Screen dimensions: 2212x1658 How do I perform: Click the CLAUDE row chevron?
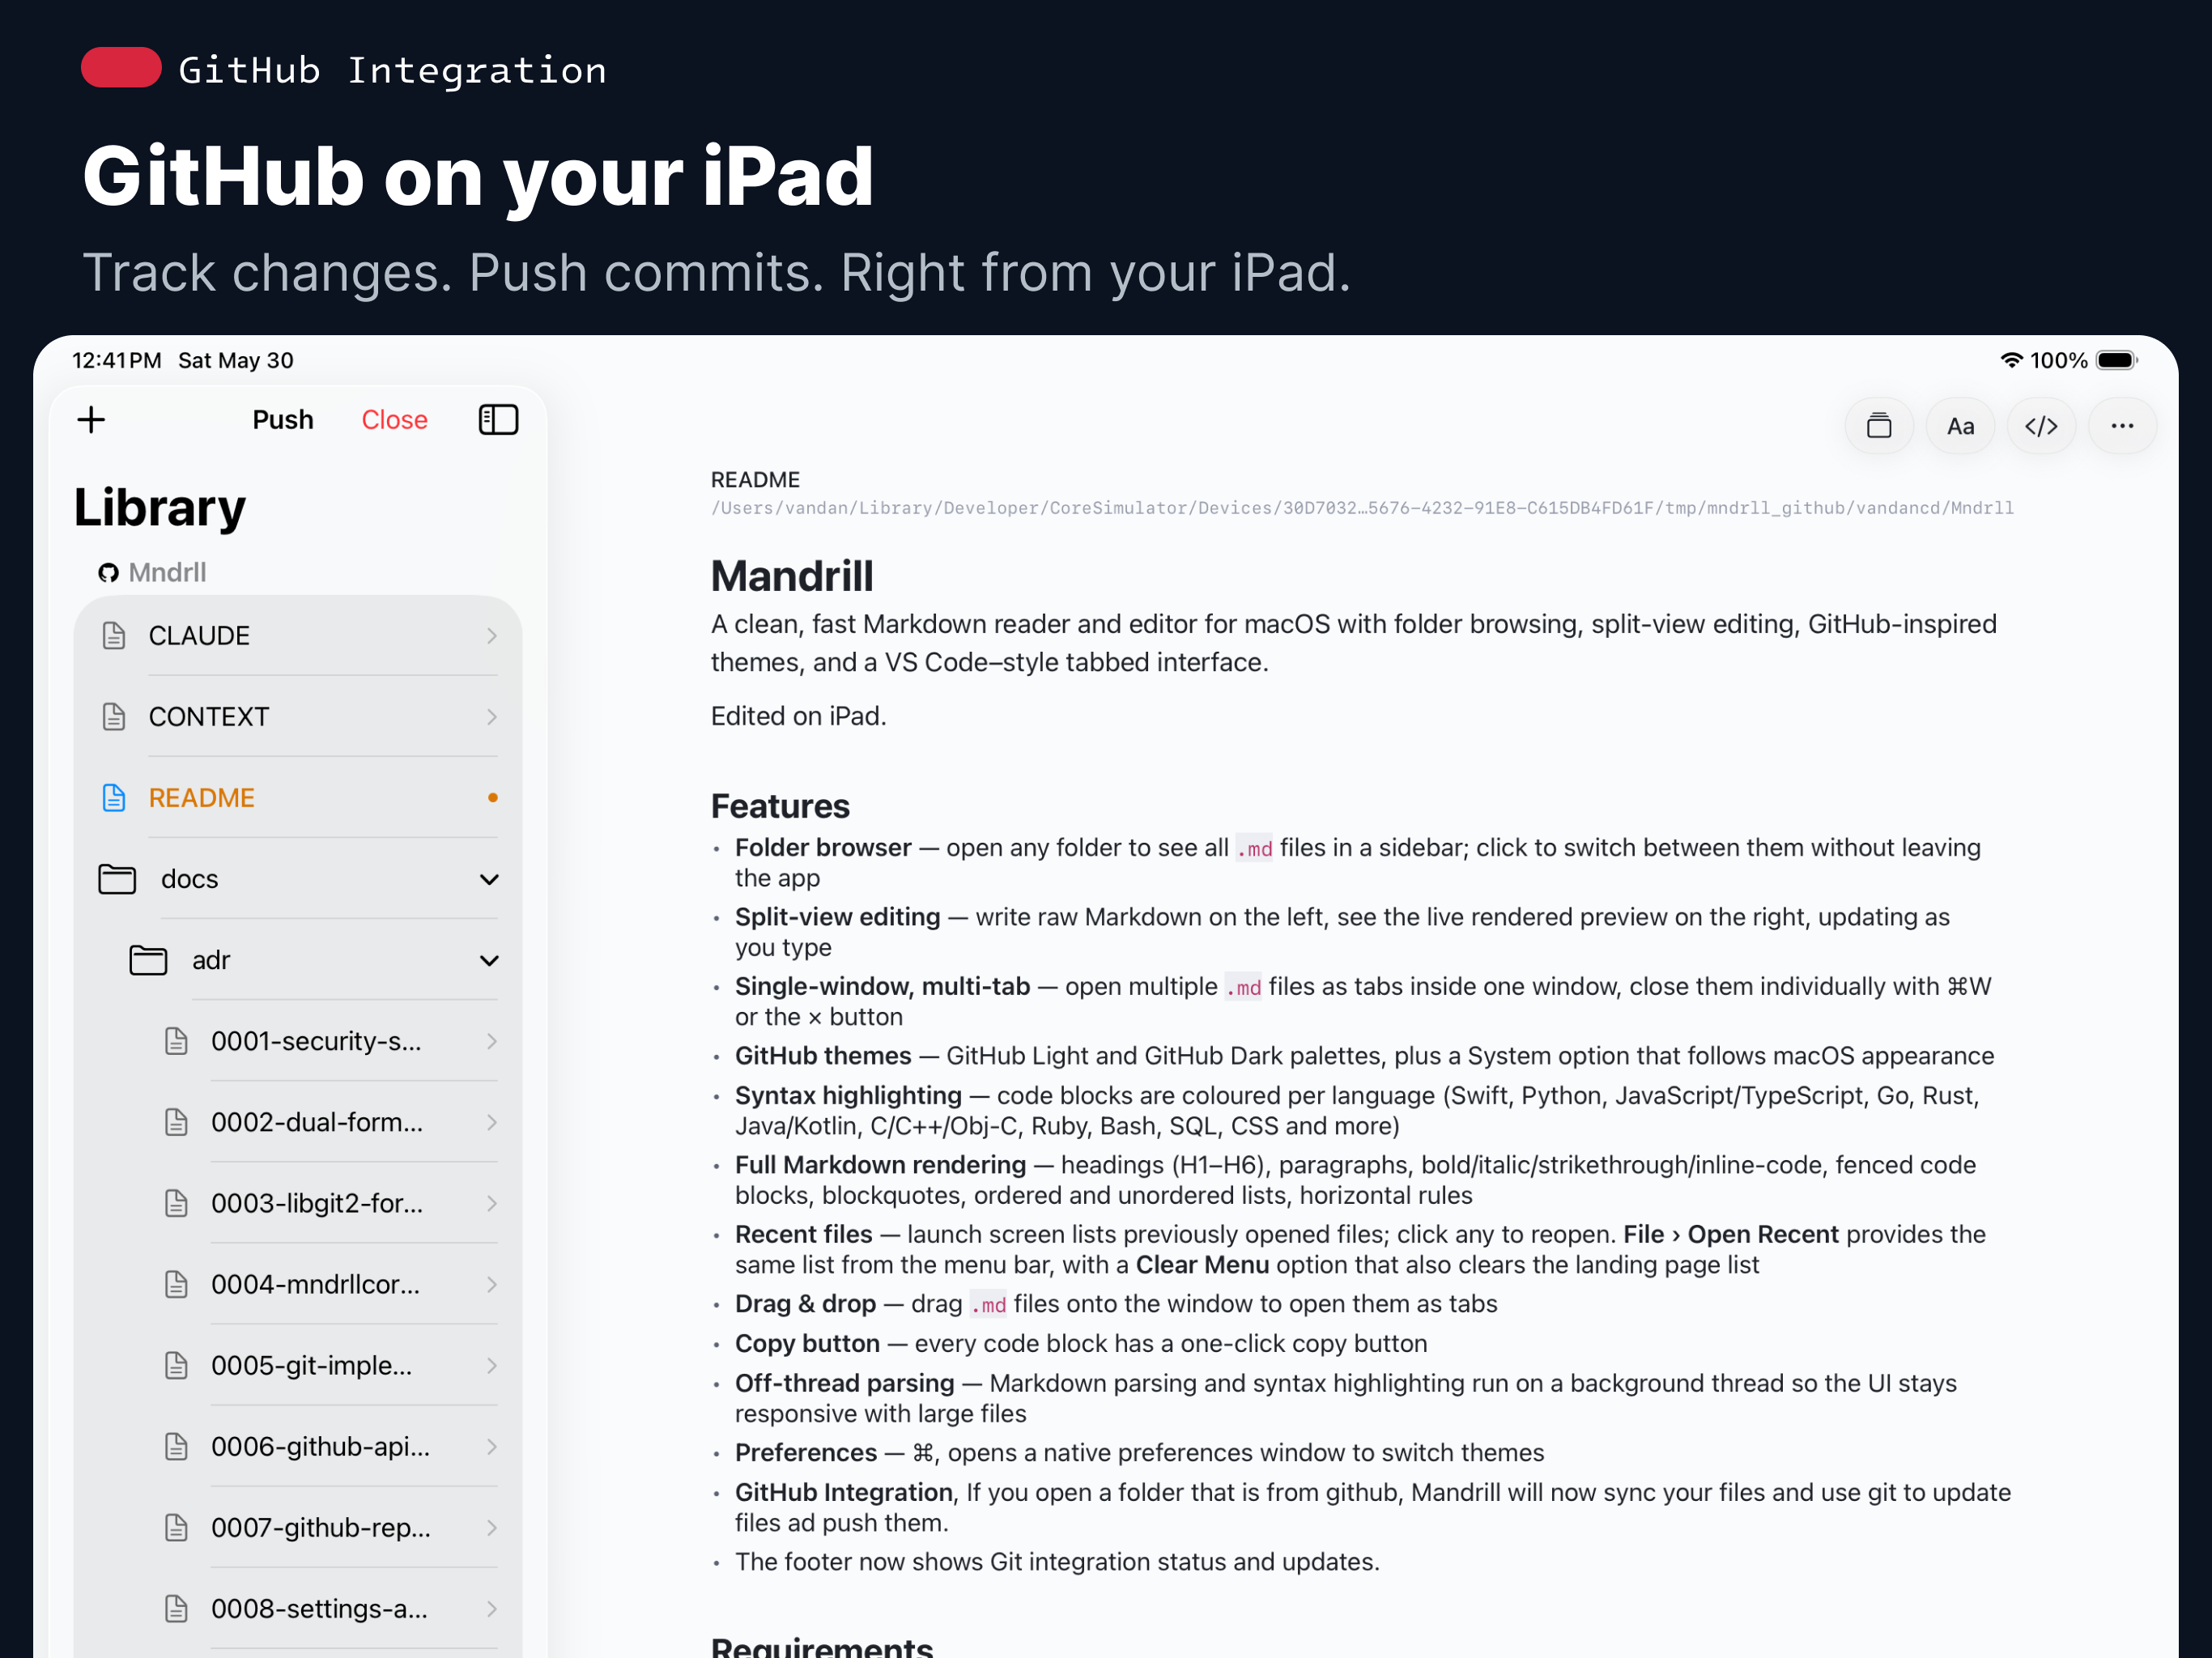(491, 636)
